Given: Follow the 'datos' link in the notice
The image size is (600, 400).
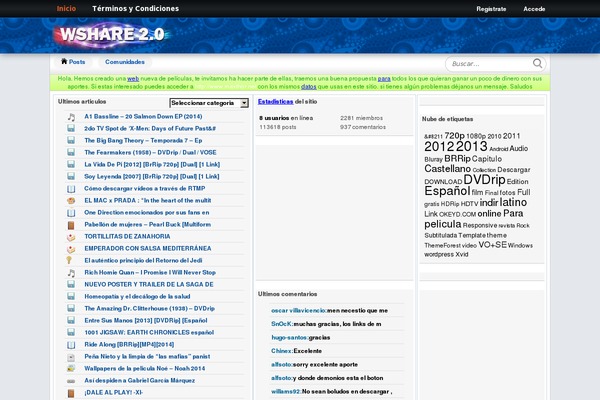Looking at the screenshot, I should coord(308,87).
